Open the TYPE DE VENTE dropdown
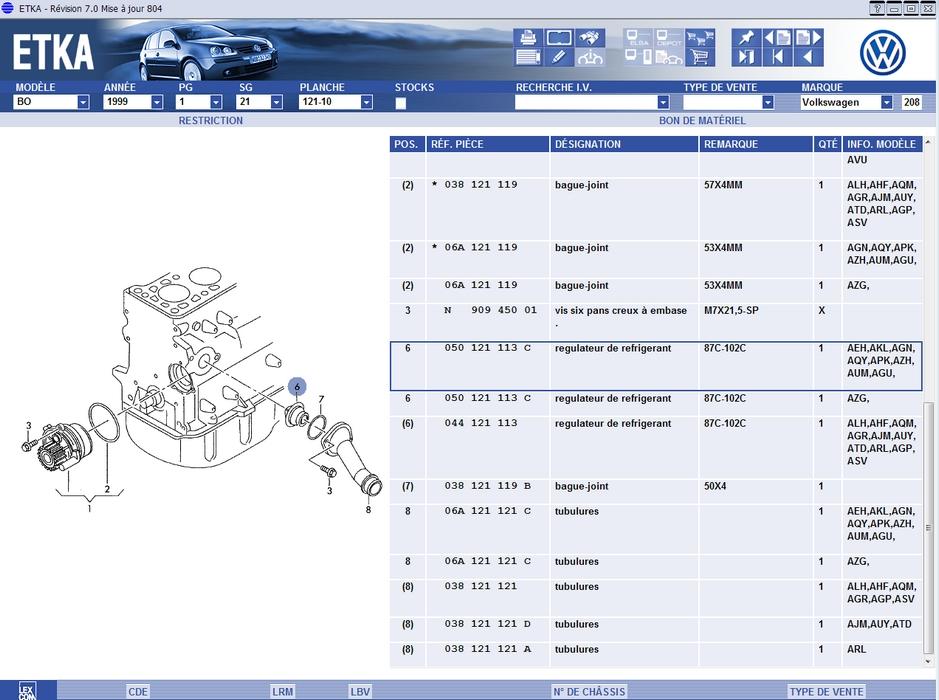939x700 pixels. pos(768,102)
